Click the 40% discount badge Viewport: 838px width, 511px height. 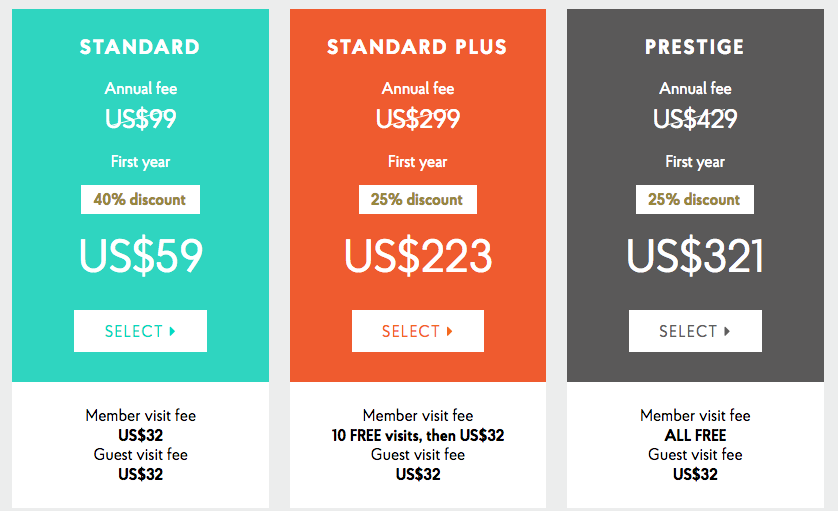pyautogui.click(x=140, y=199)
